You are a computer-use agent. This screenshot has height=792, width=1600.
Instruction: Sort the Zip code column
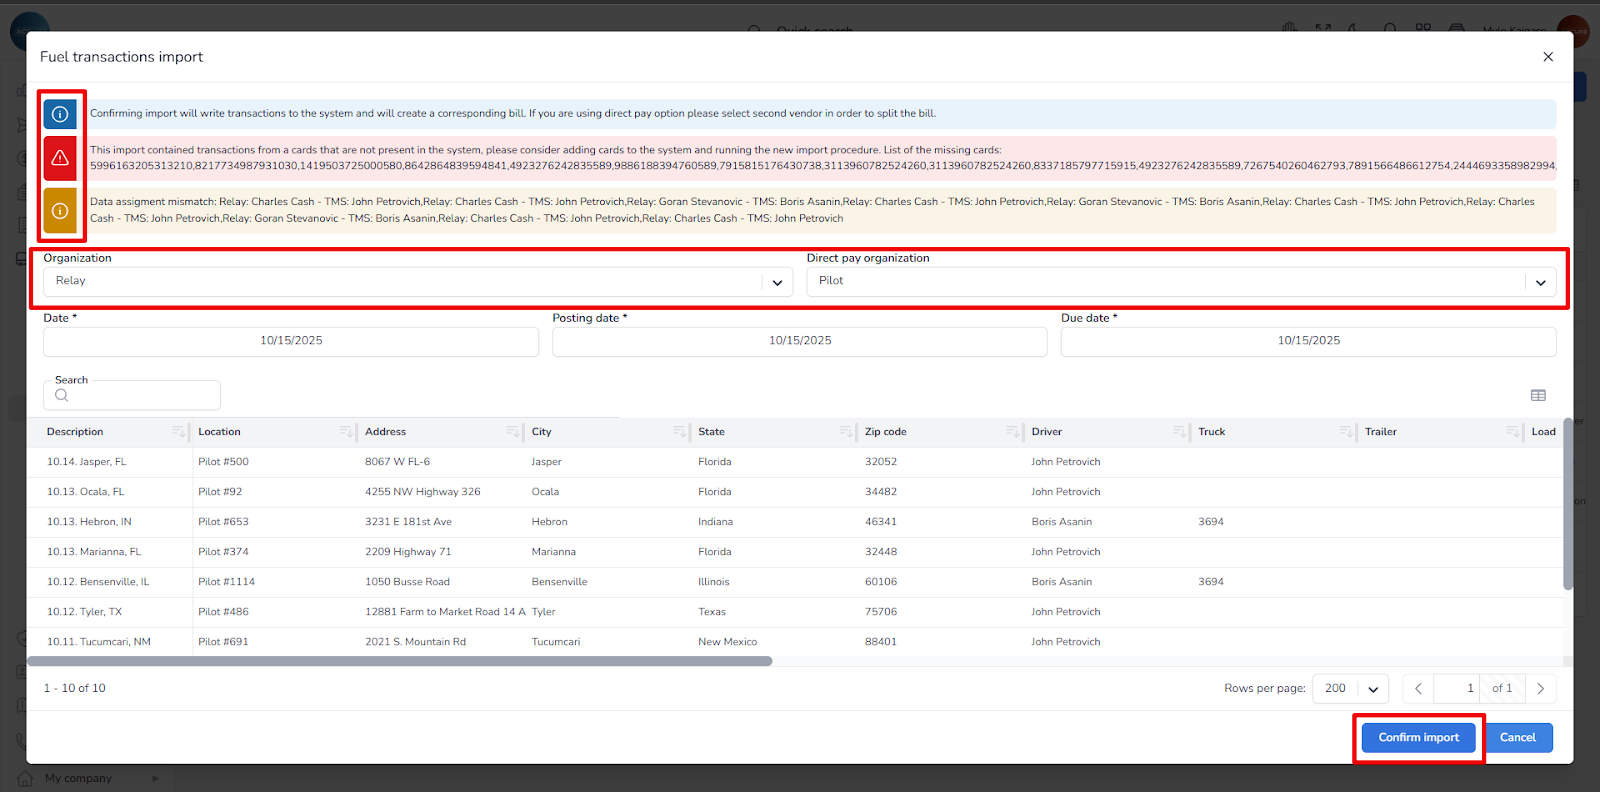(1012, 432)
